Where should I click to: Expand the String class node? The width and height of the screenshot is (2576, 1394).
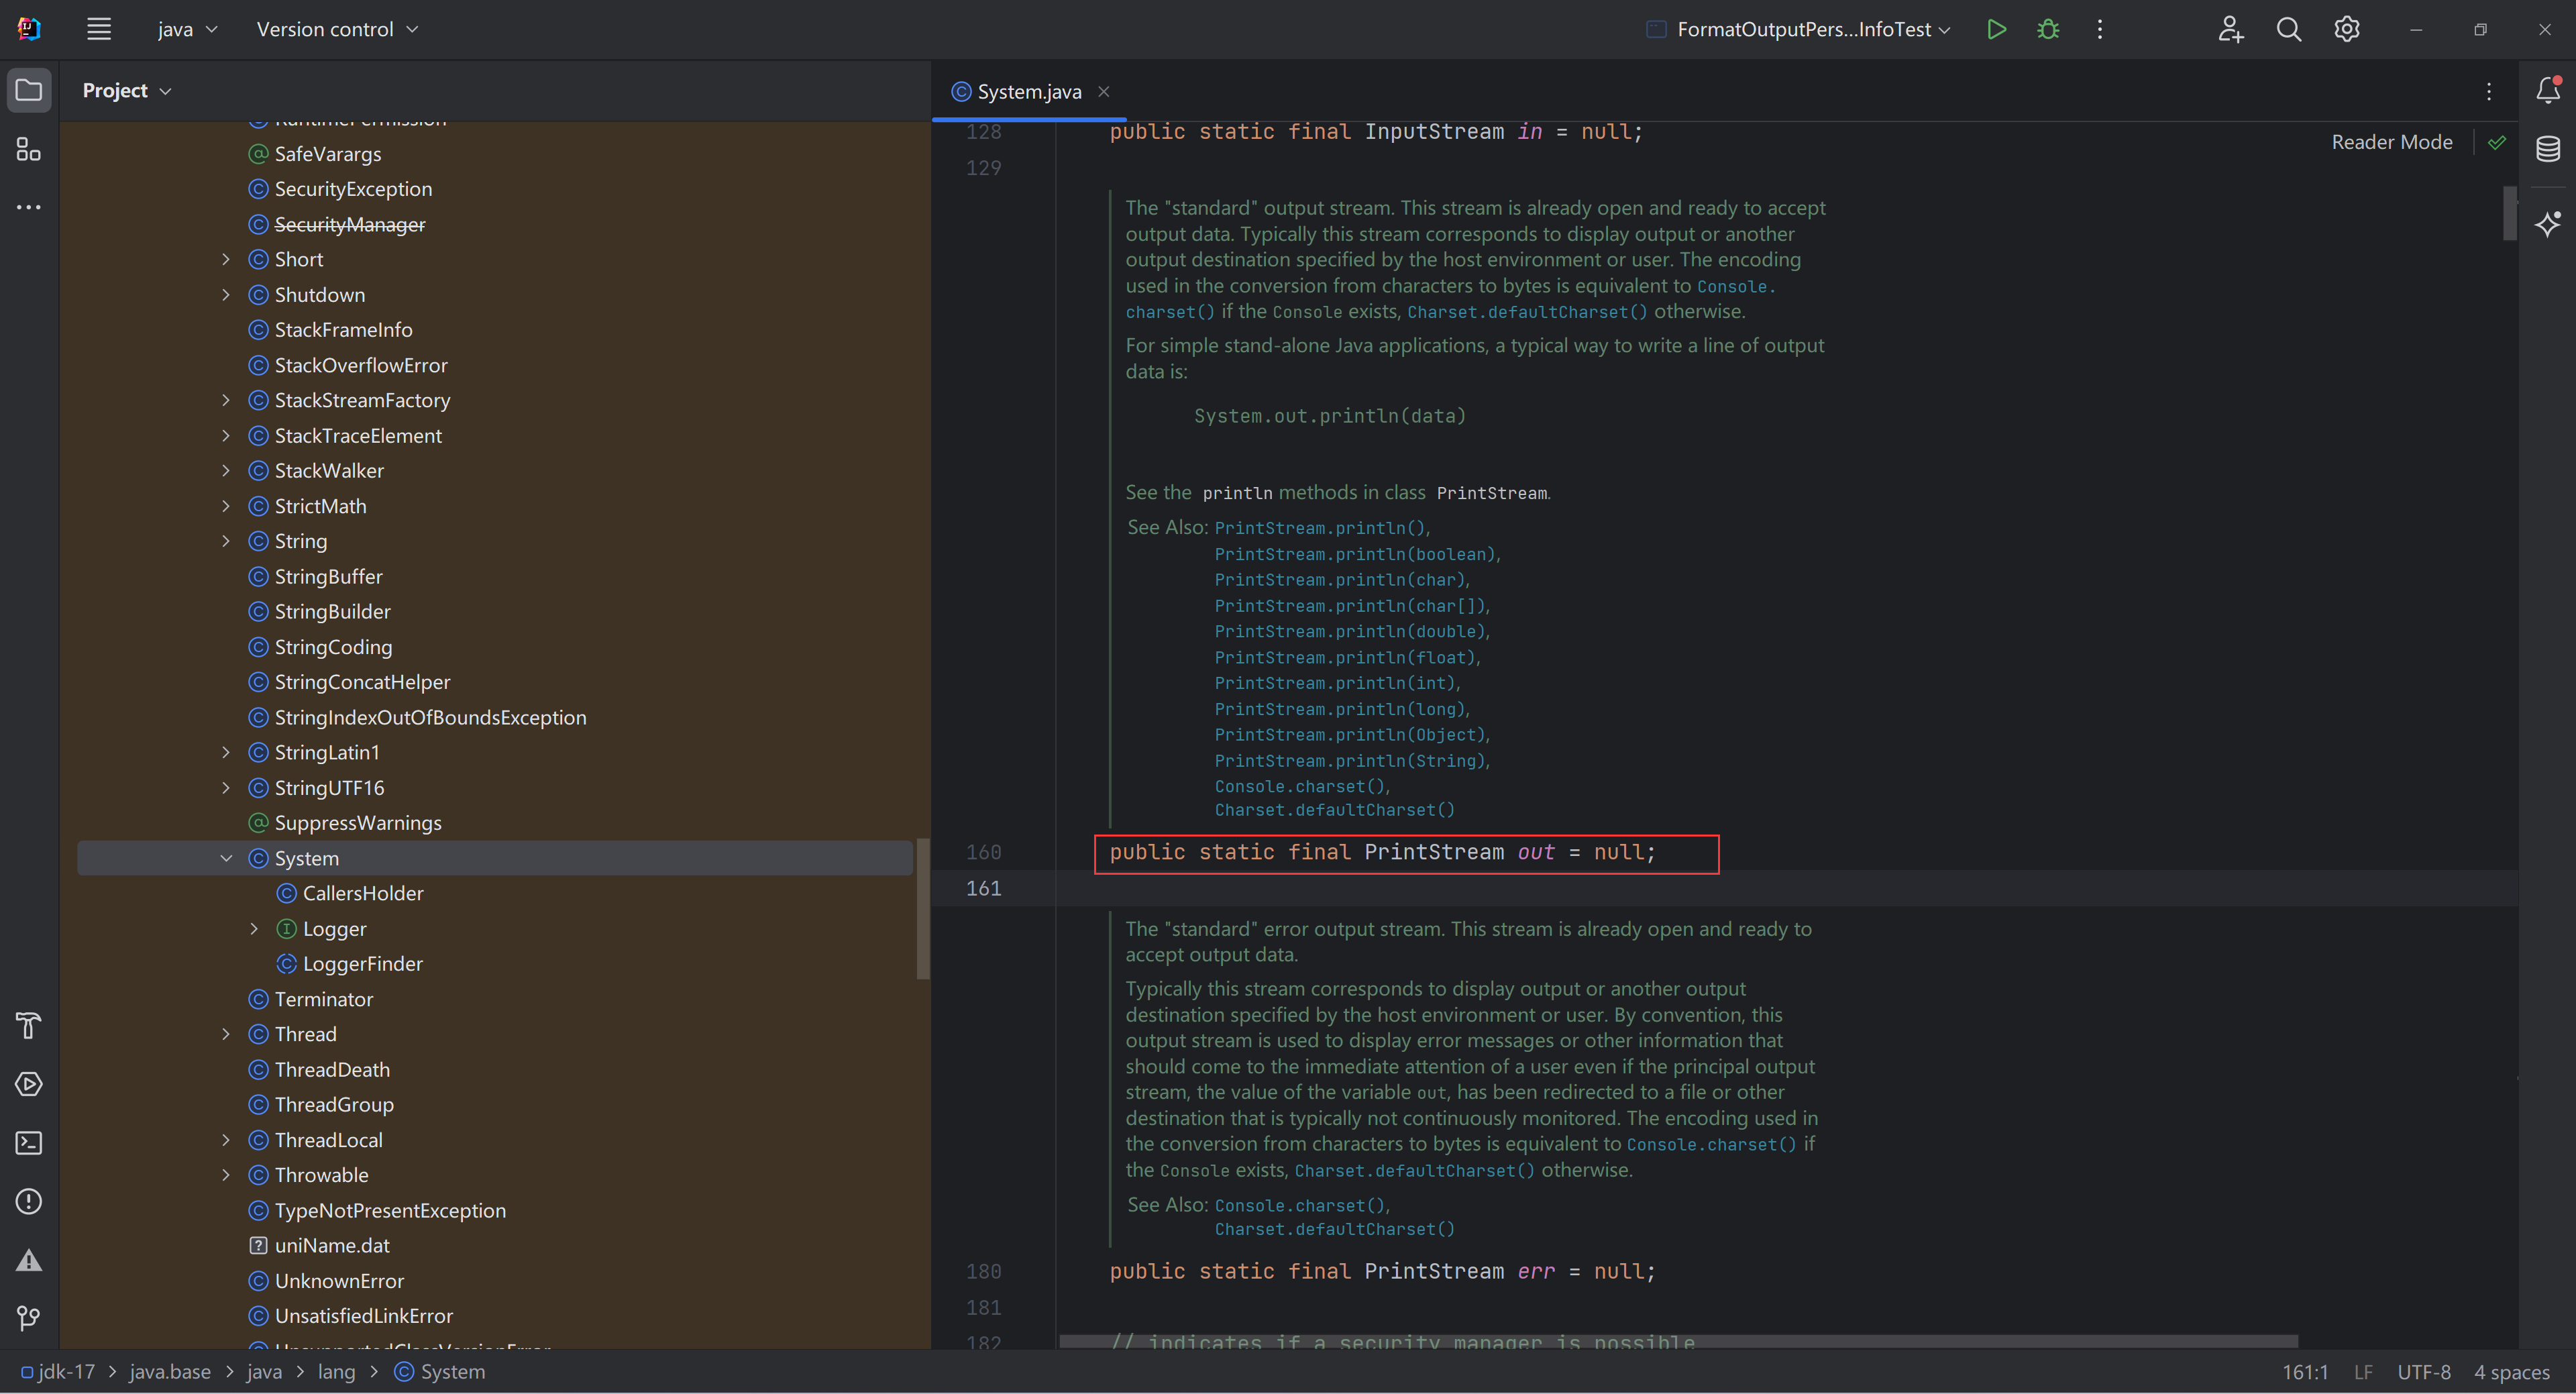(226, 541)
